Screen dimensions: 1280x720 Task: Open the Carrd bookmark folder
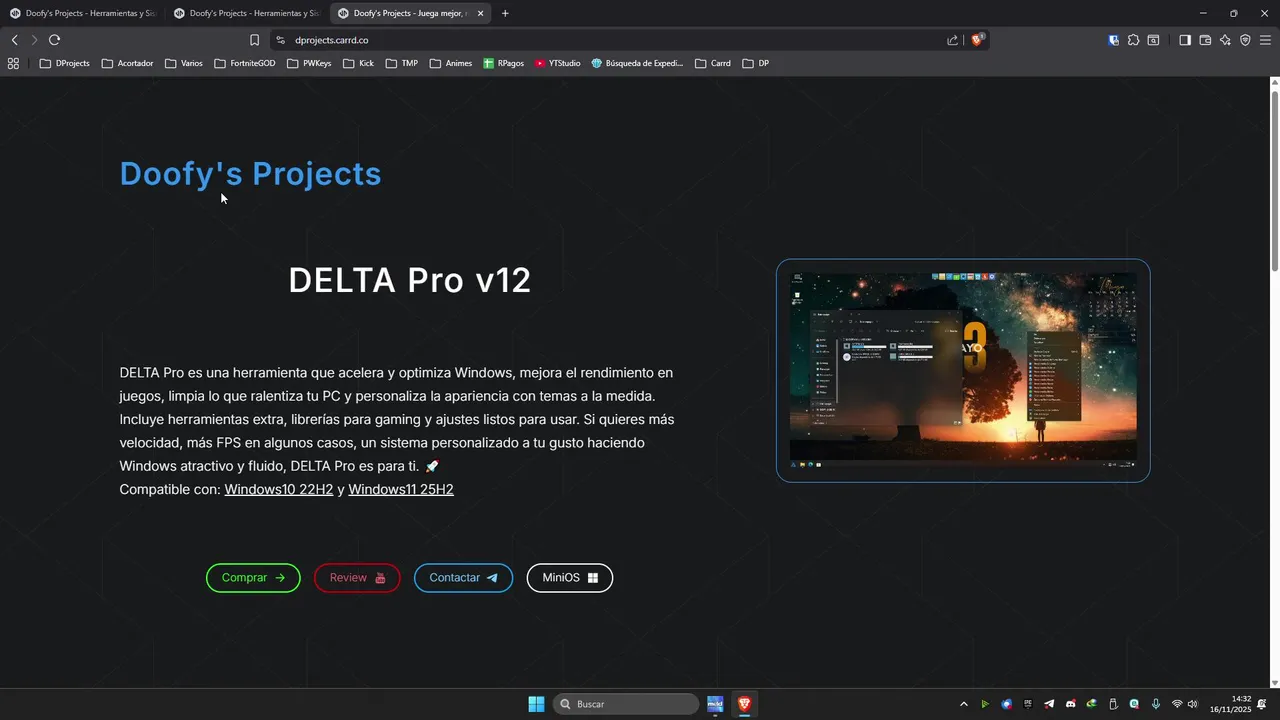[x=713, y=63]
